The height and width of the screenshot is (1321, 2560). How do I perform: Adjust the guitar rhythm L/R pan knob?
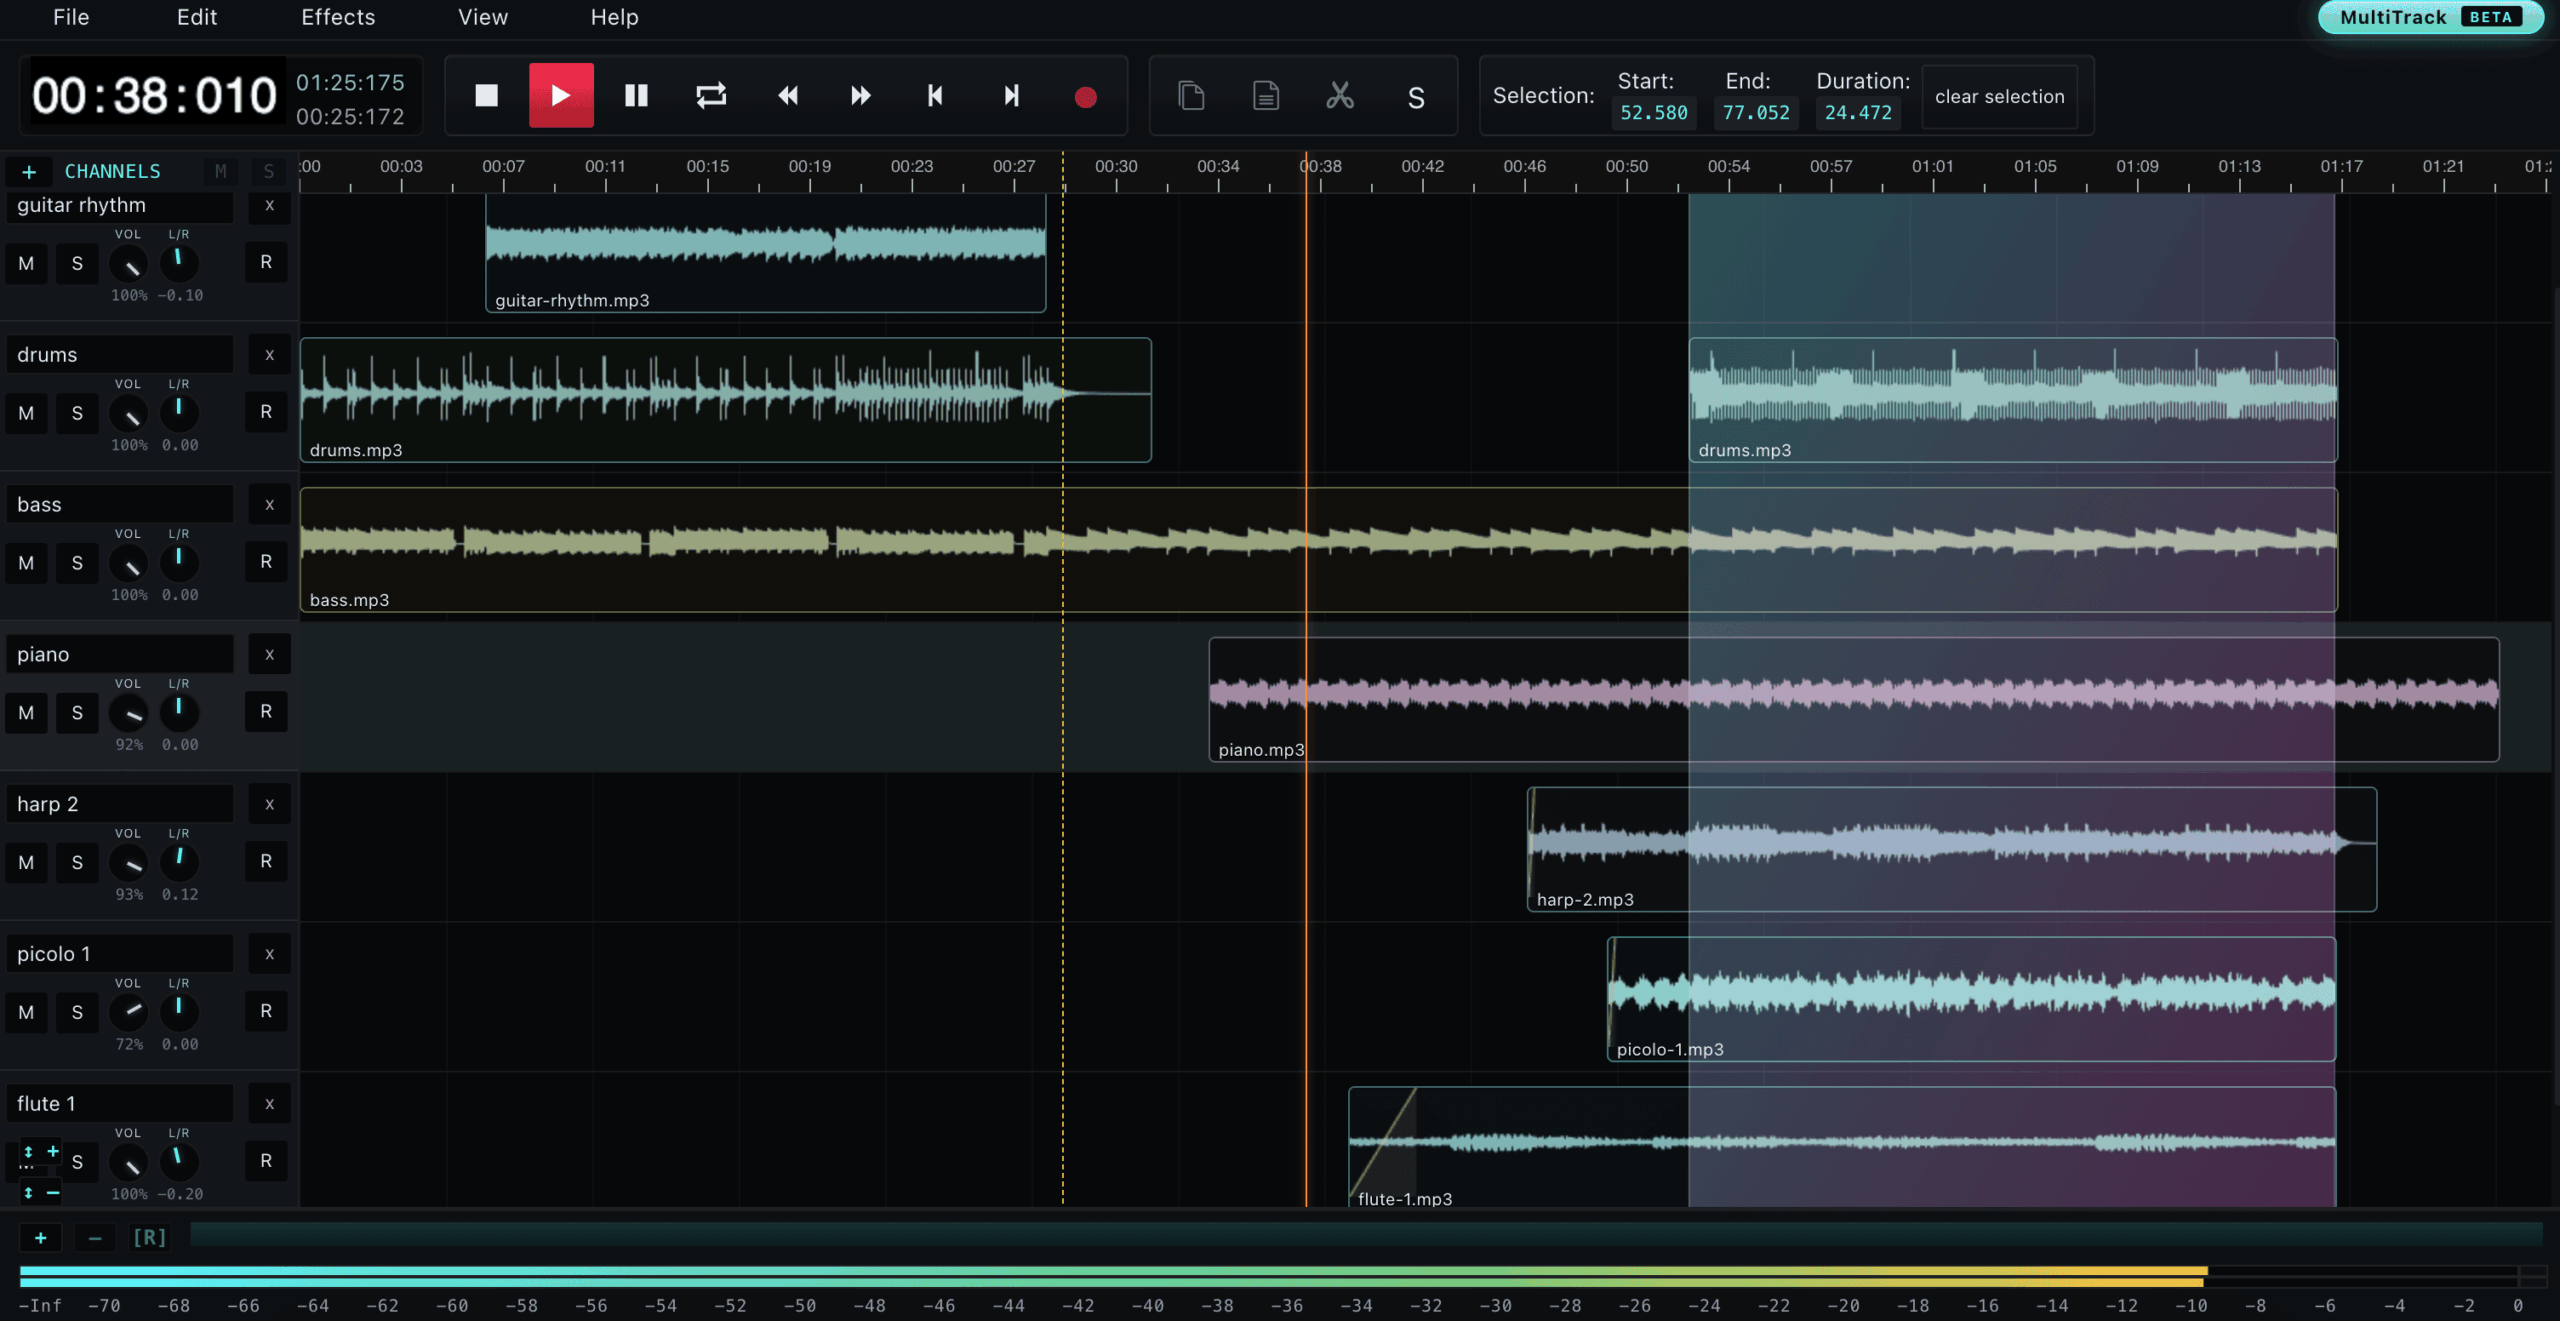(x=179, y=262)
